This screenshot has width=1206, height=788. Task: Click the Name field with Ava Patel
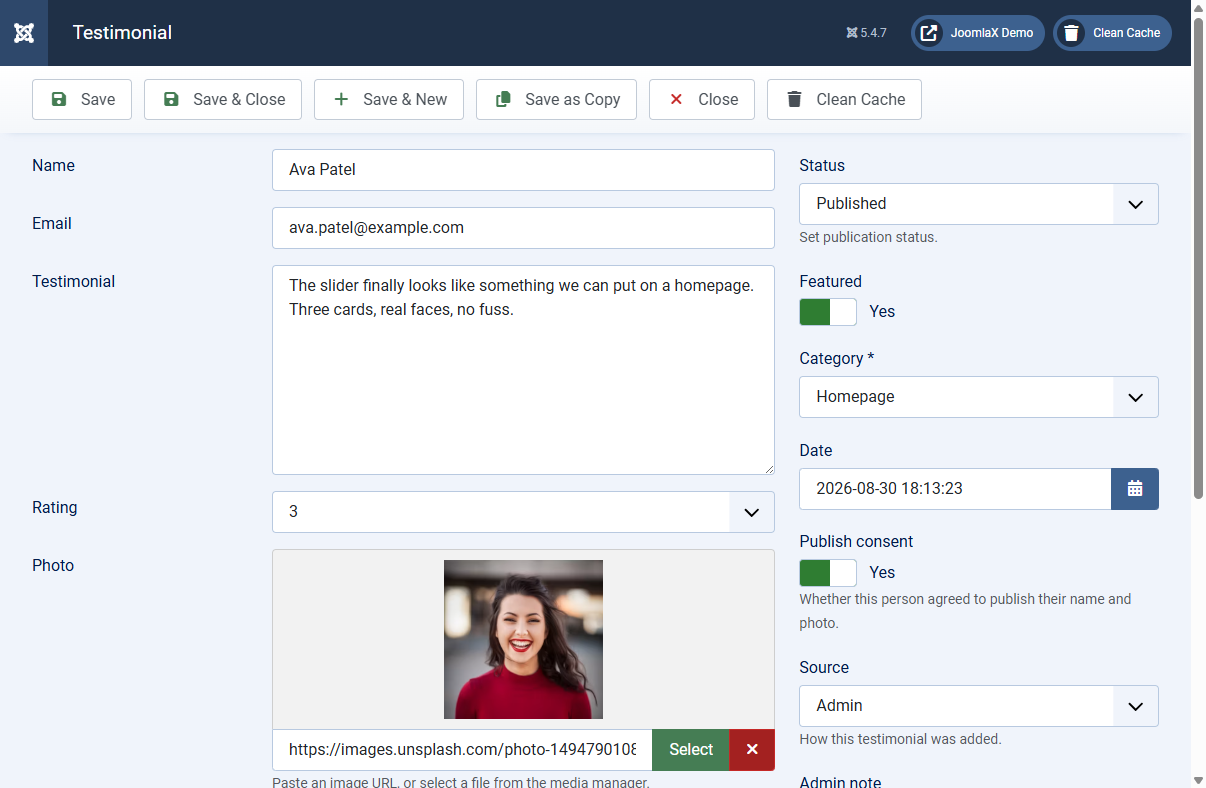click(523, 170)
